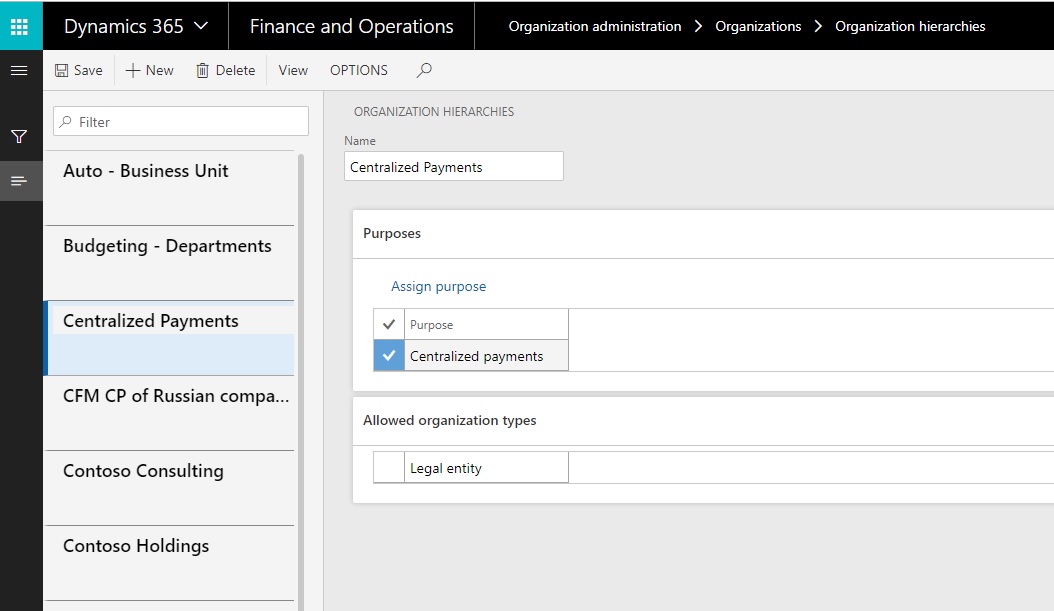Viewport: 1054px width, 611px height.
Task: Click the New plus icon
Action: 133,70
